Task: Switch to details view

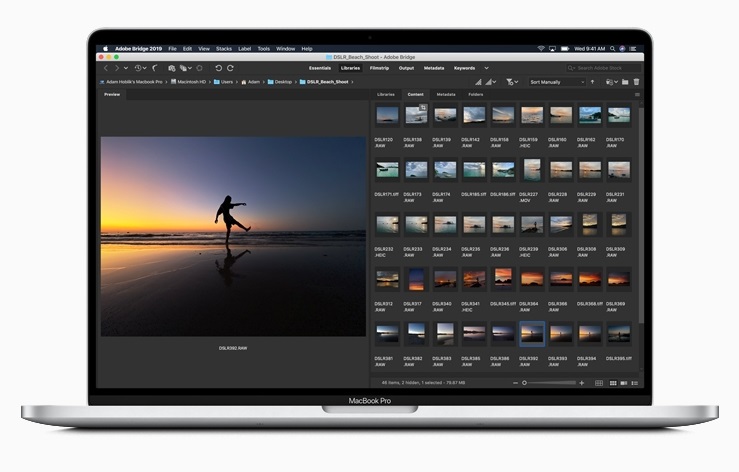Action: [x=624, y=383]
